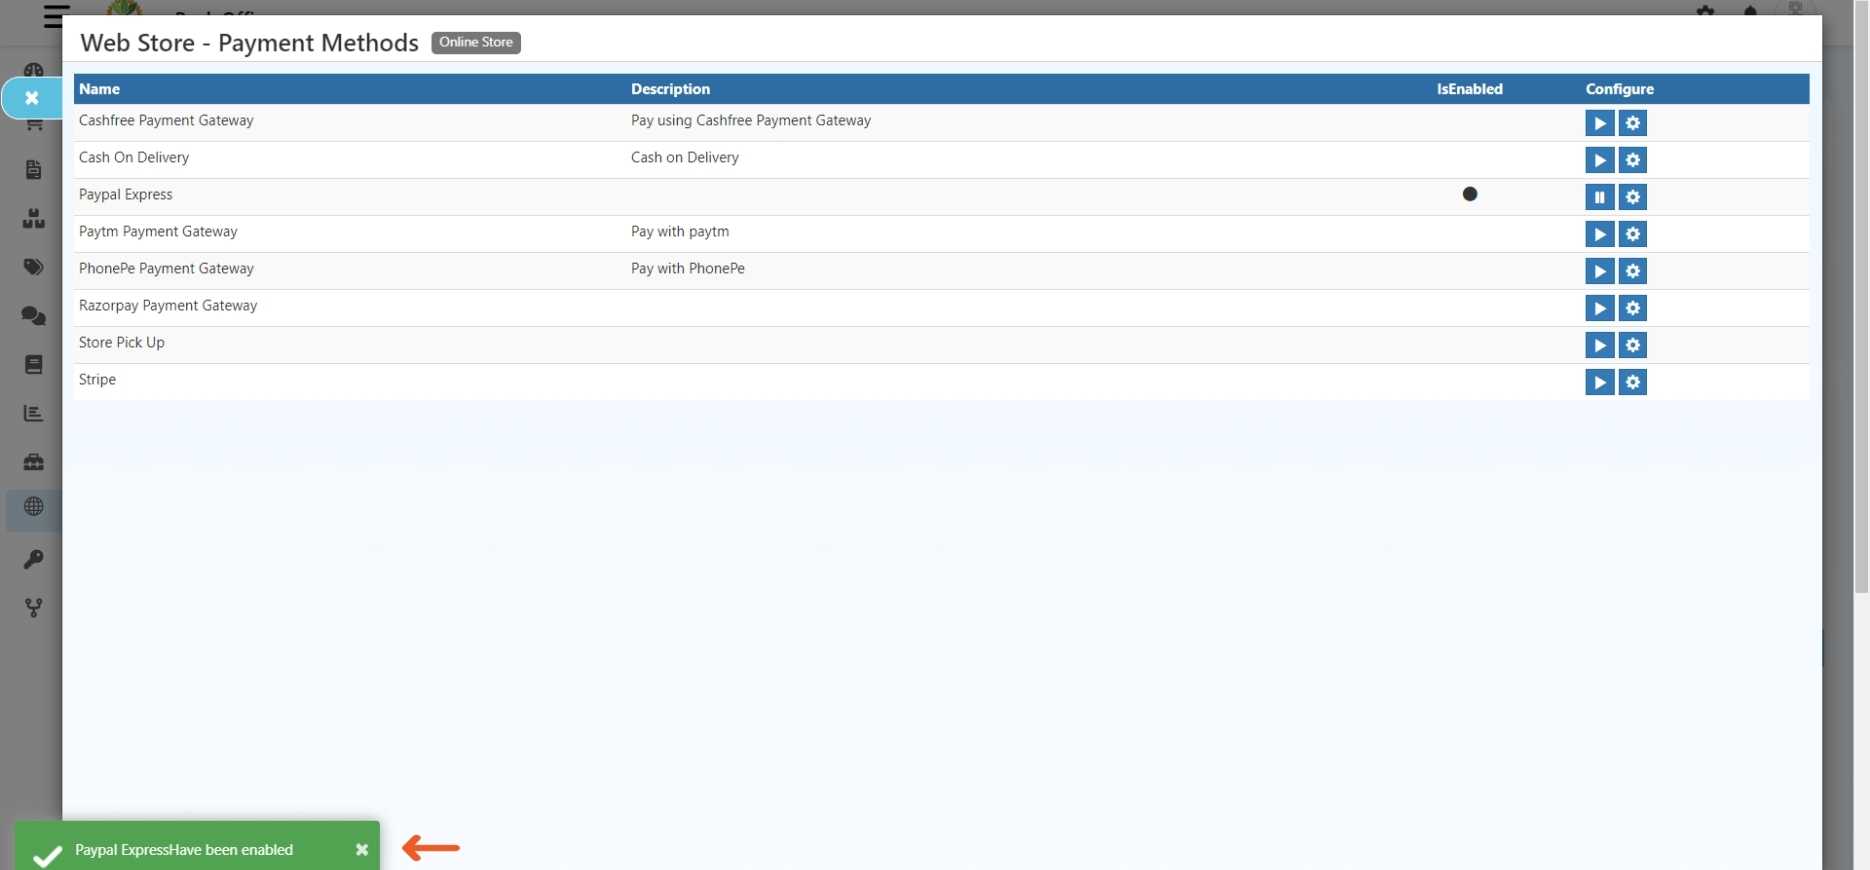The width and height of the screenshot is (1870, 870).
Task: Open the inventory boxes sidebar icon
Action: (x=34, y=219)
